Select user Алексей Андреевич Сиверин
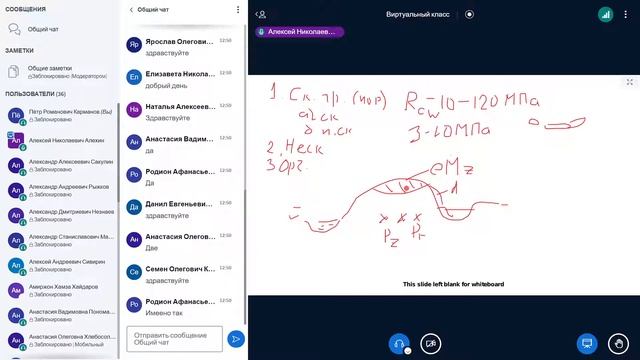The image size is (640, 360). pyautogui.click(x=61, y=265)
